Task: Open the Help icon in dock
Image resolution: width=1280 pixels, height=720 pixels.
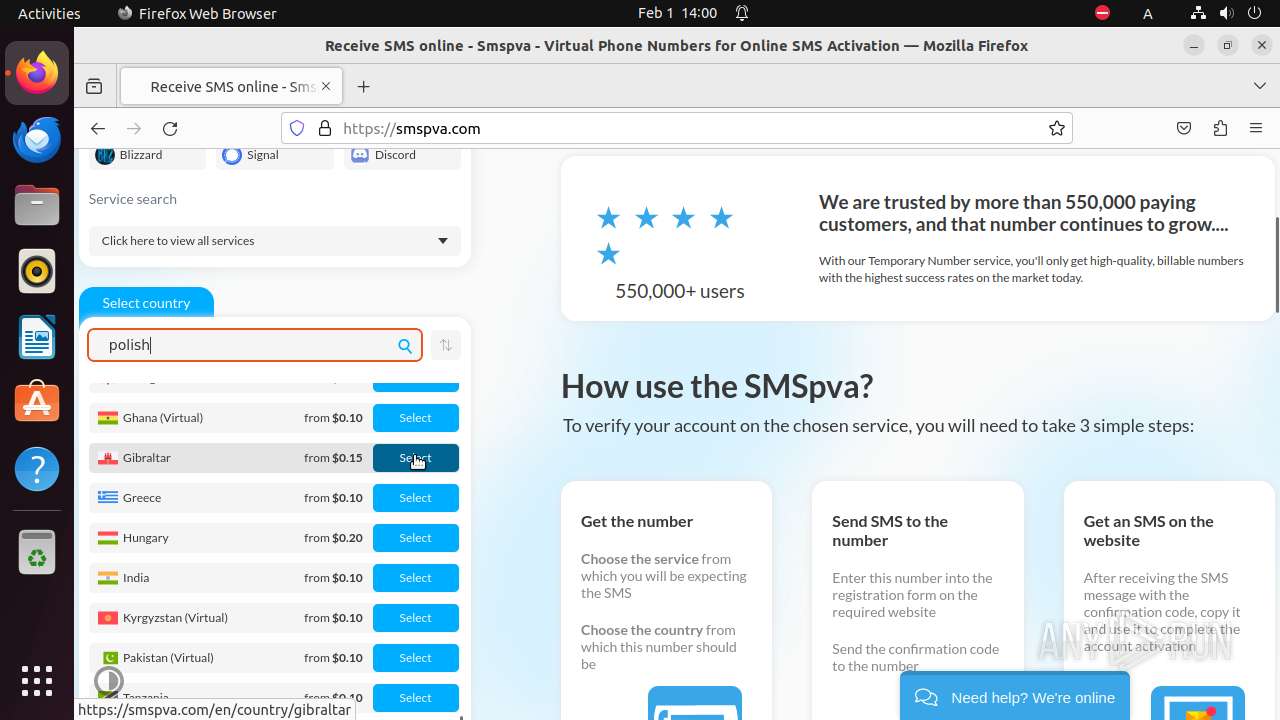Action: (37, 469)
